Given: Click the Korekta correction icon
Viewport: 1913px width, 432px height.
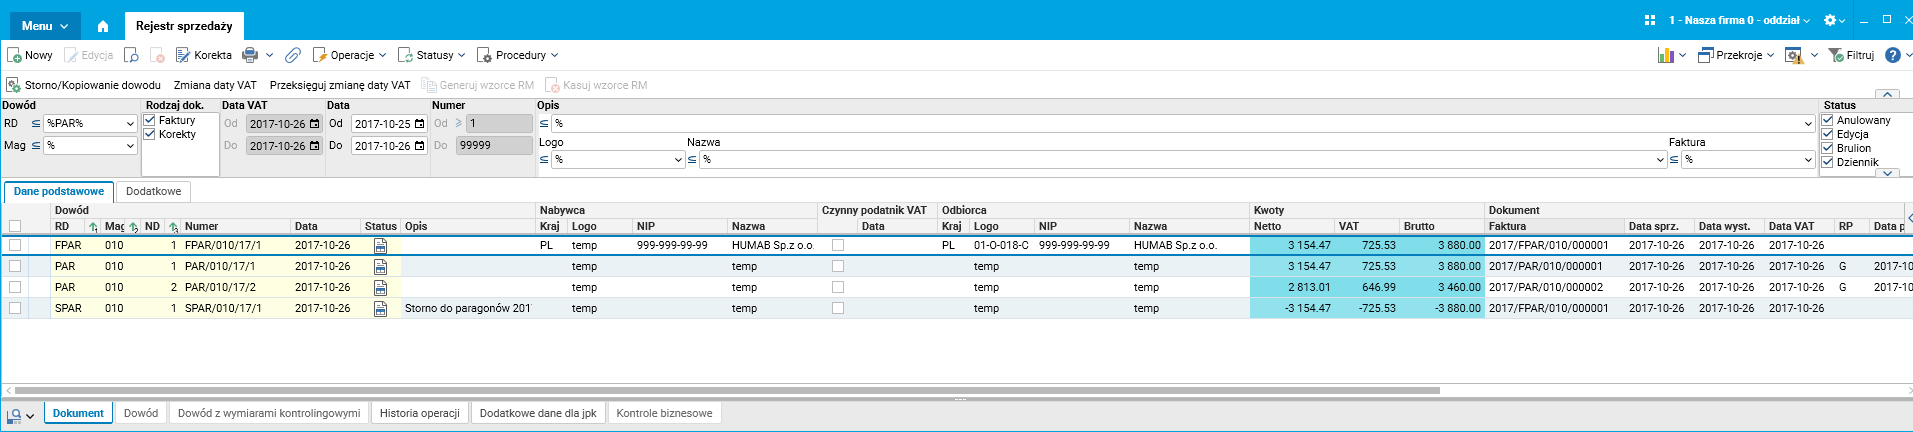Looking at the screenshot, I should click(183, 55).
